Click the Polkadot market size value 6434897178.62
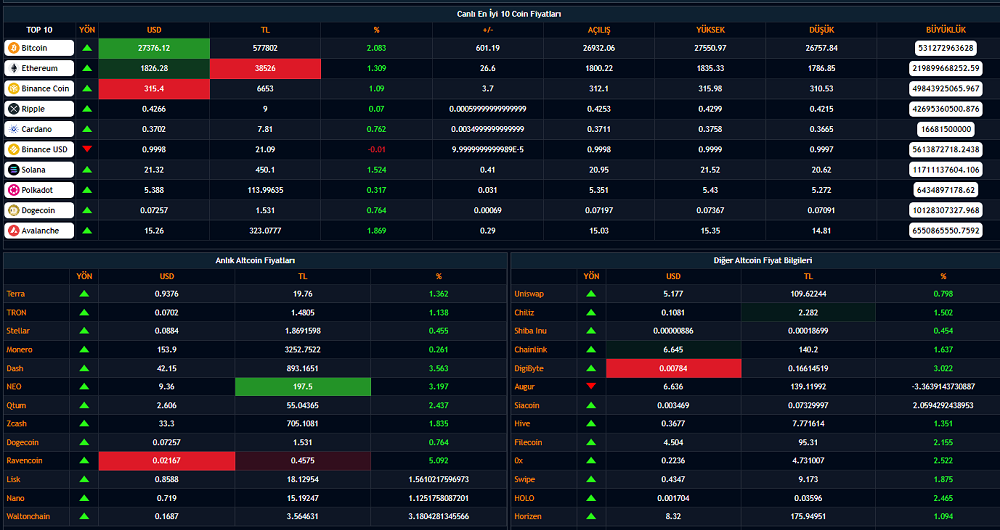Screen dimensions: 1000x530 coord(946,190)
